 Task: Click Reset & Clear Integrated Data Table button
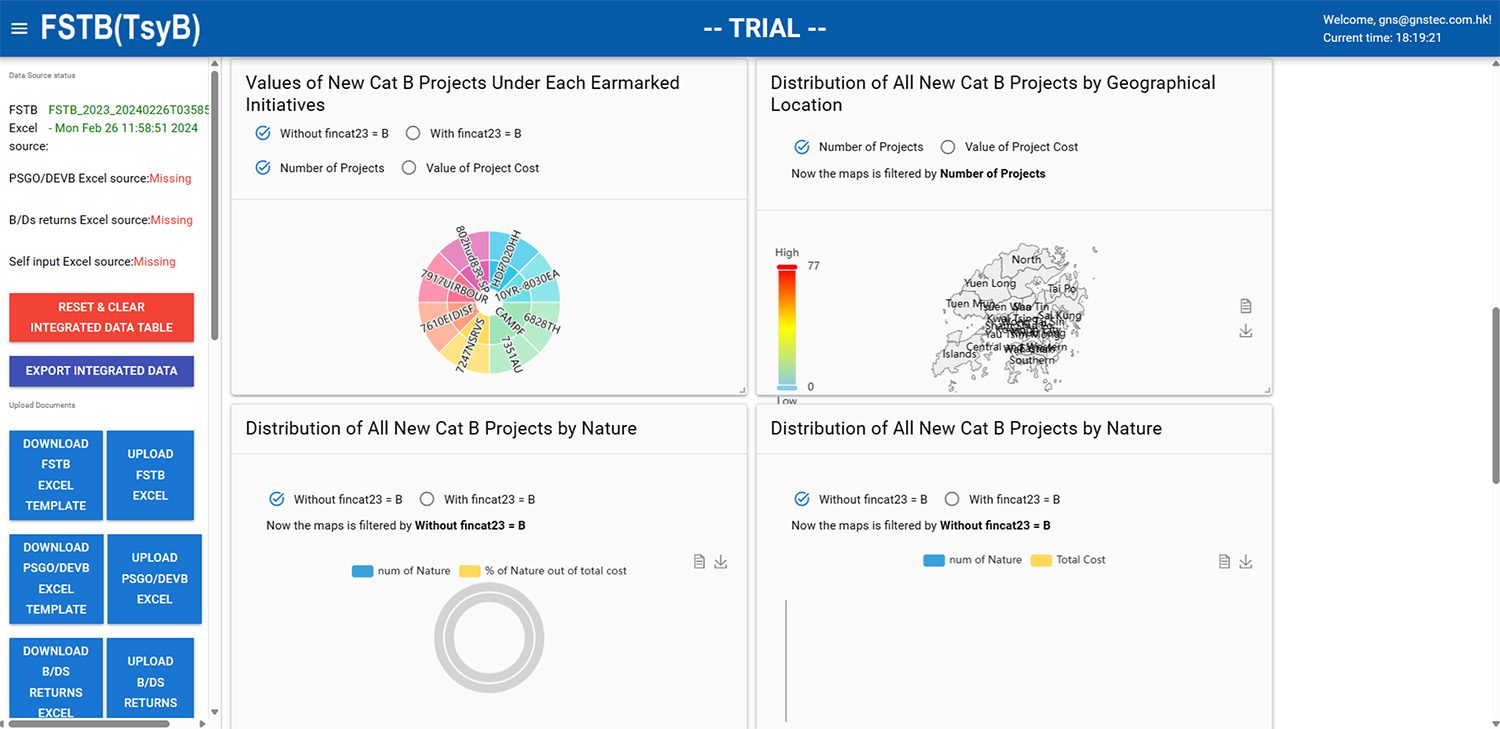[x=101, y=317]
